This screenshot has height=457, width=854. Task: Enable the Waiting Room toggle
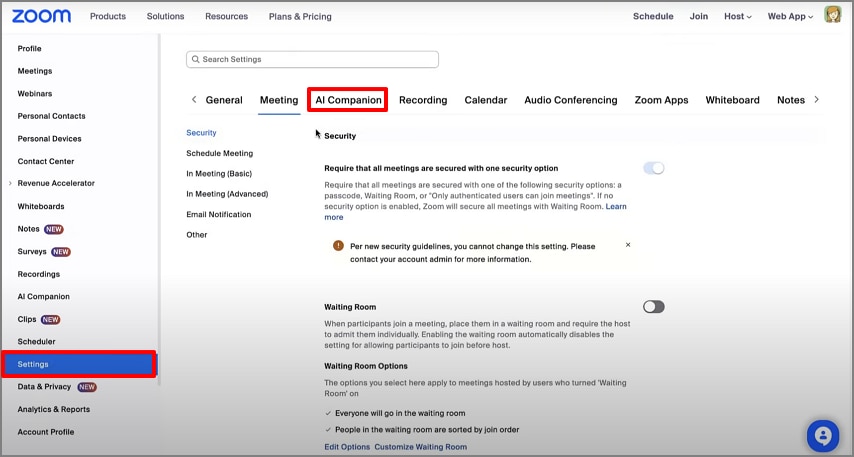pyautogui.click(x=653, y=307)
